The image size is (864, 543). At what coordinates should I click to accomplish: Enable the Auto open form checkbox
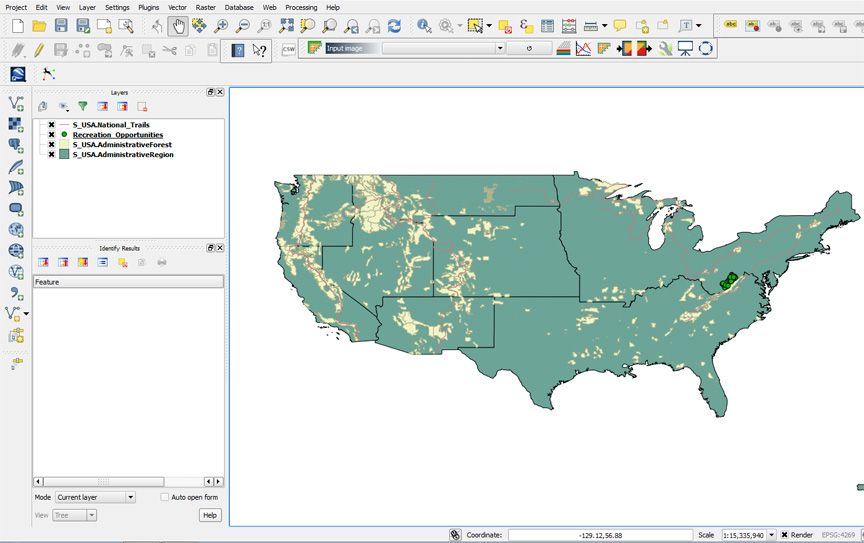[x=164, y=497]
